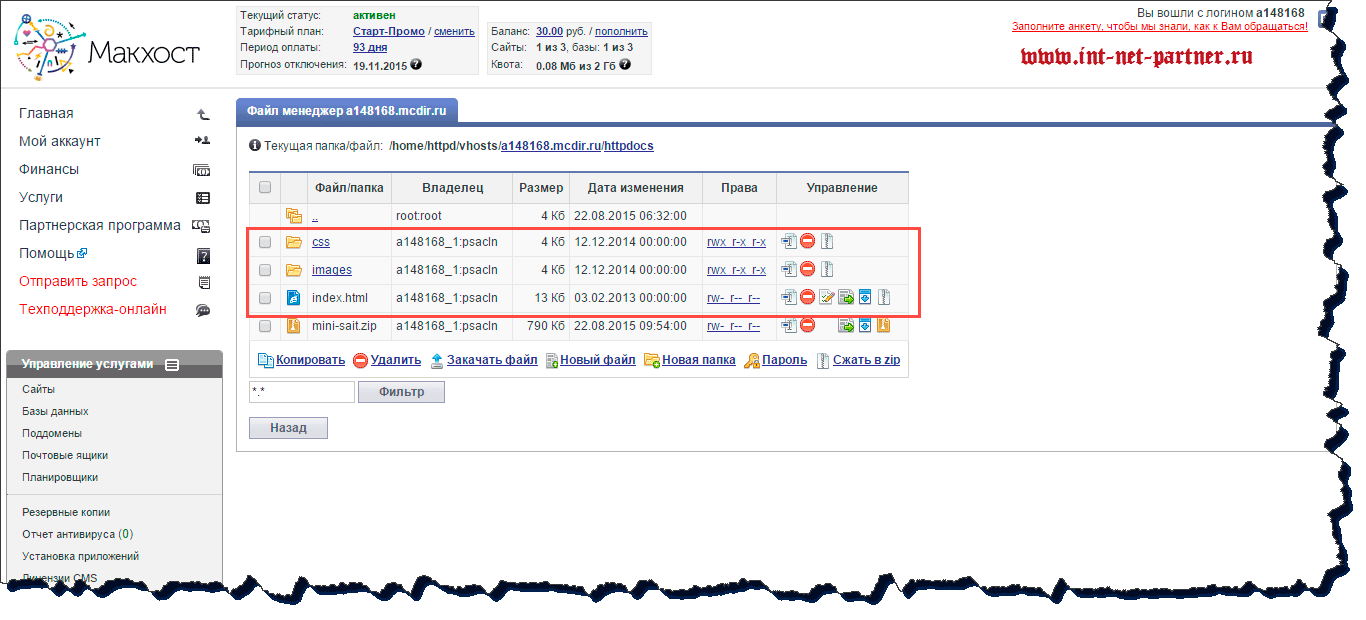Viewport: 1366px width, 620px height.
Task: Delete the css folder using its red icon
Action: pos(807,241)
